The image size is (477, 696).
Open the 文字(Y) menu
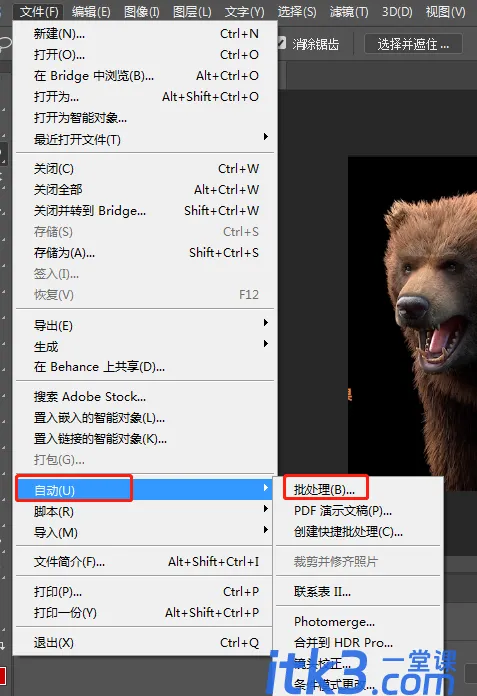pyautogui.click(x=244, y=11)
